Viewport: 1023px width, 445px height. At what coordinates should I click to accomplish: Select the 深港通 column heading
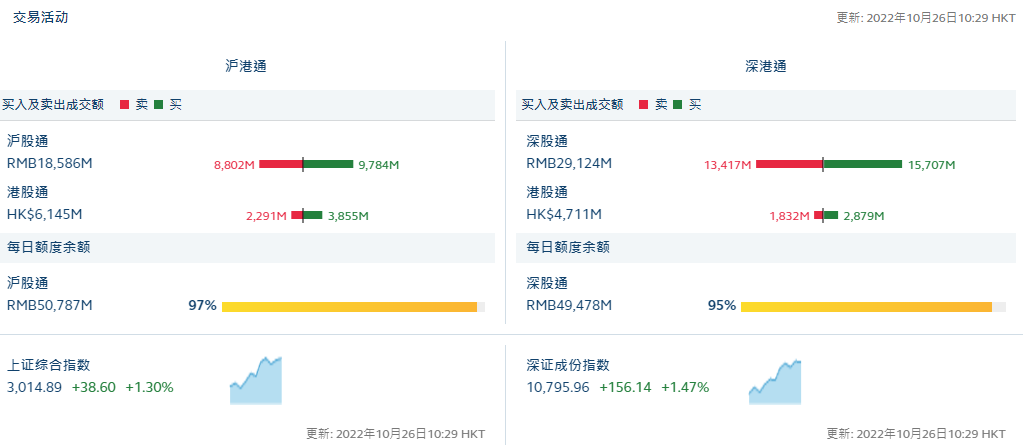point(766,66)
